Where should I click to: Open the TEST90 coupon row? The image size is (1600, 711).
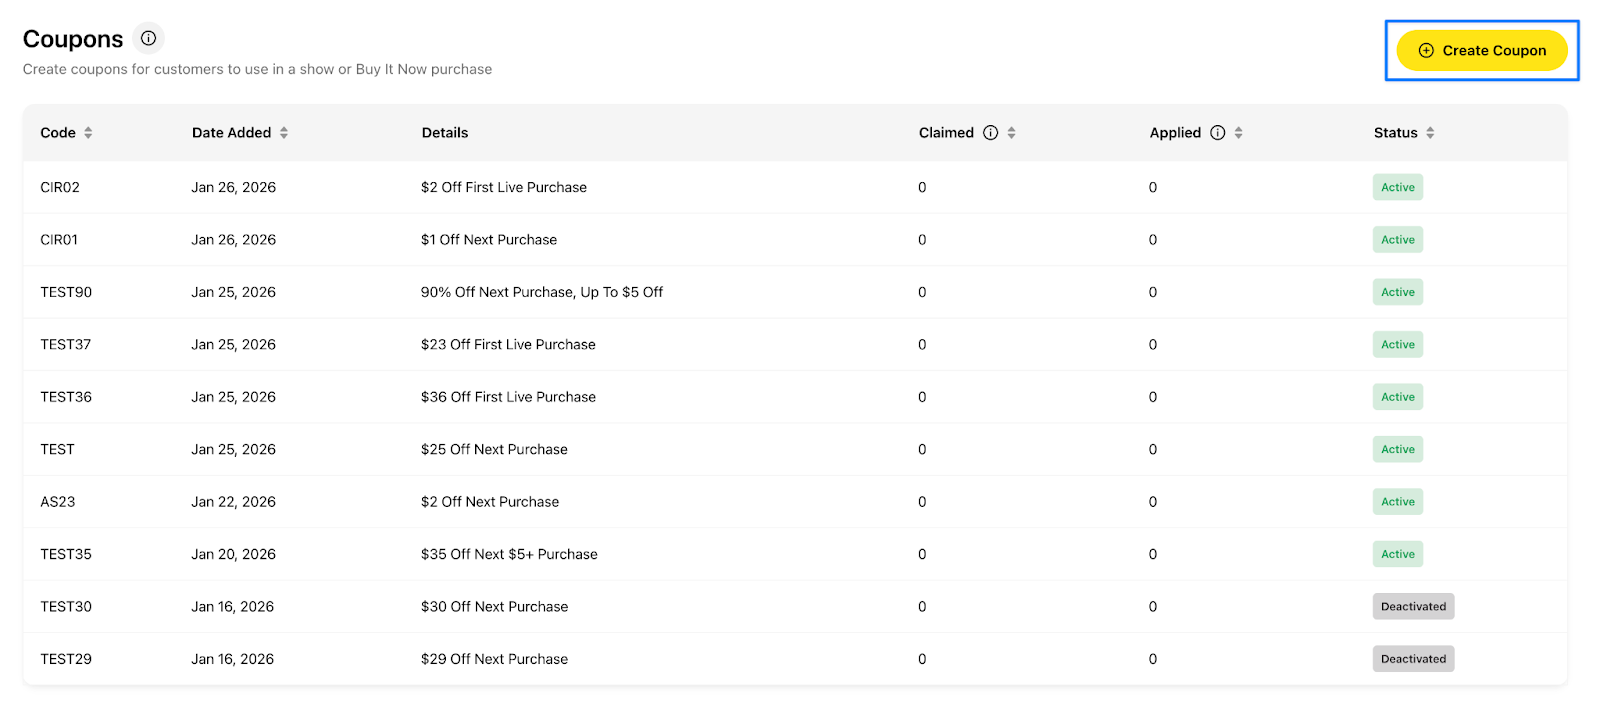point(66,292)
